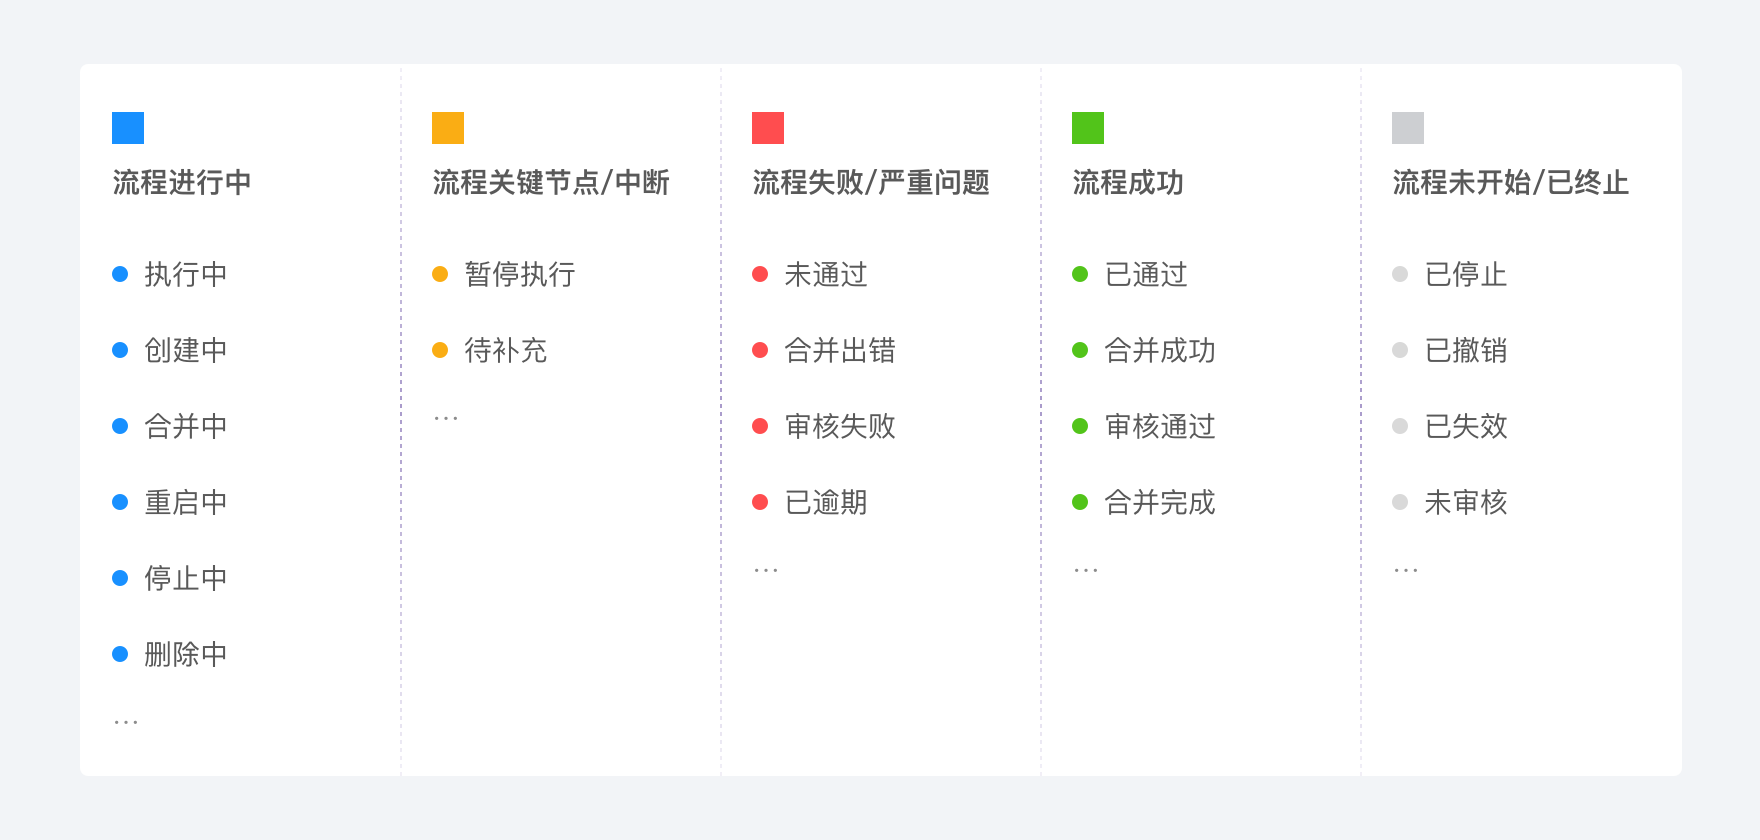Expand the ellipsis under 待补充
Screen dimensions: 1760x840
pyautogui.click(x=446, y=418)
